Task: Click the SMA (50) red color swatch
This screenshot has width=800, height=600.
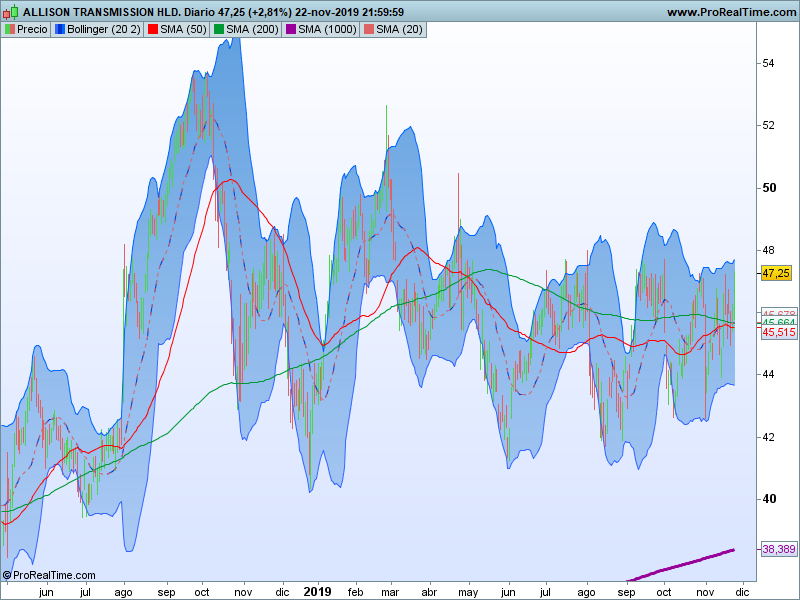Action: (x=153, y=30)
